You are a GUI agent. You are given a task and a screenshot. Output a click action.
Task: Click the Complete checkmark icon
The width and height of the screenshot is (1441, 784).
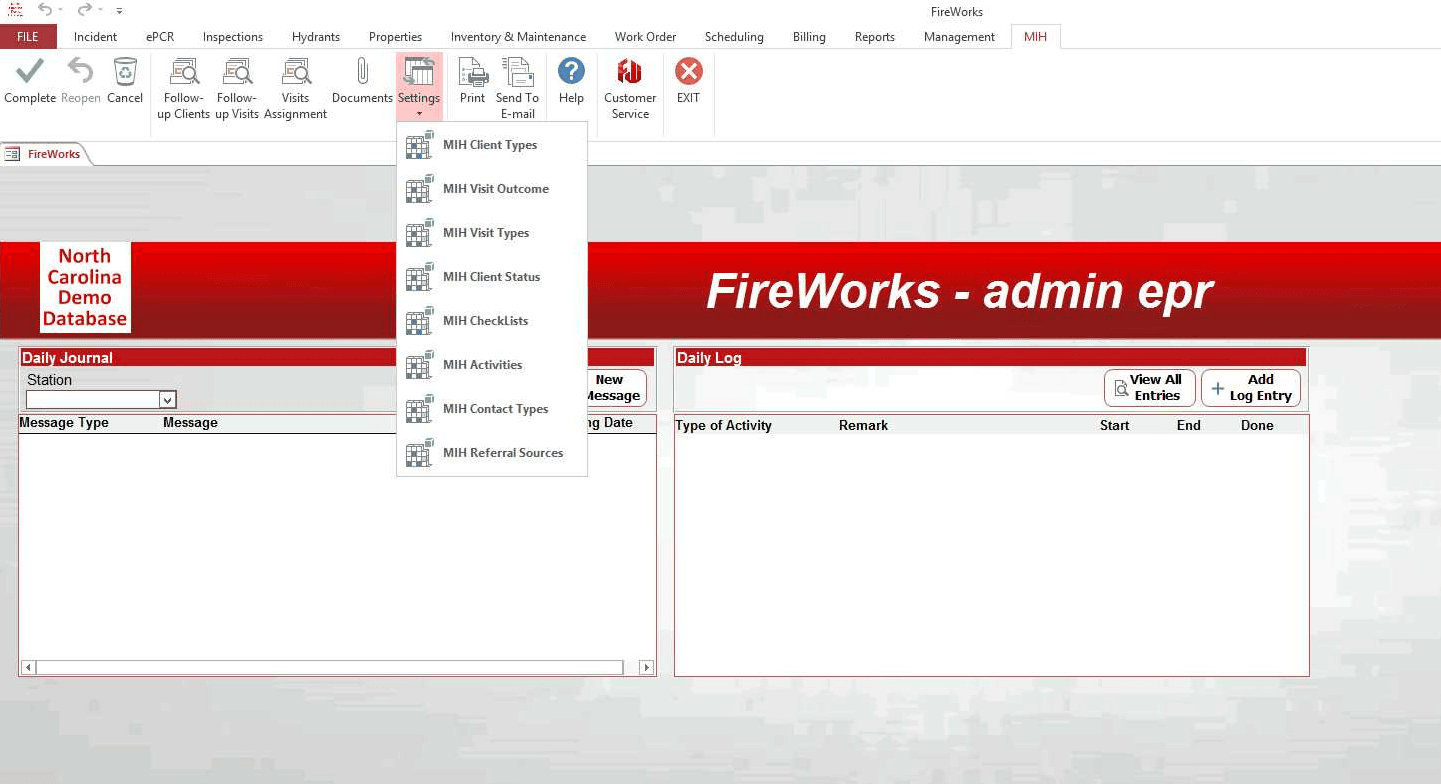point(30,72)
